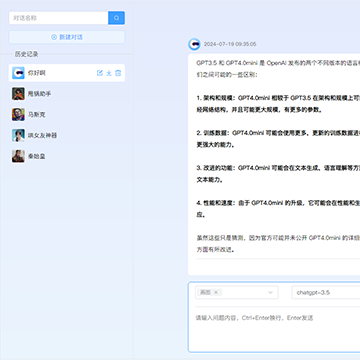Click the bot avatar beside the message timestamp

click(194, 44)
